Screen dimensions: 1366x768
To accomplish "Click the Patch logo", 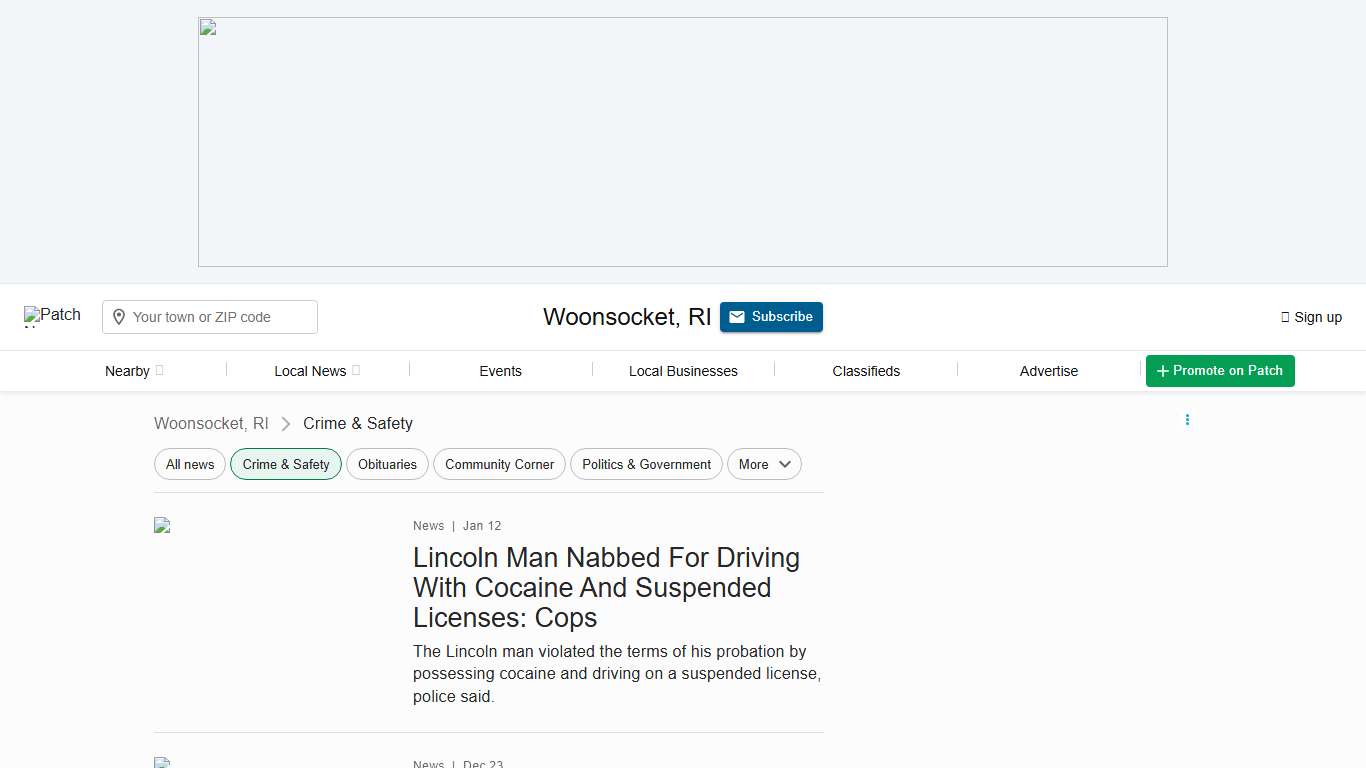I will pyautogui.click(x=52, y=316).
